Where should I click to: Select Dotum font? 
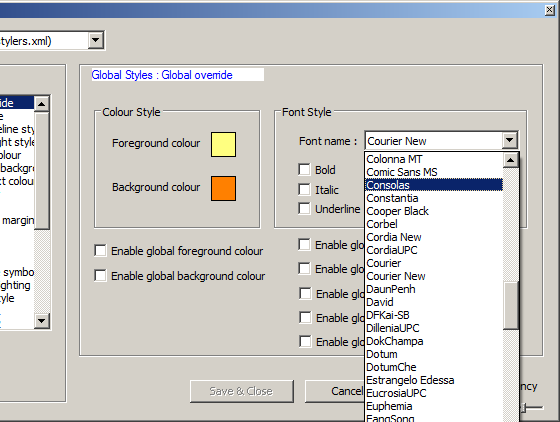coord(434,354)
